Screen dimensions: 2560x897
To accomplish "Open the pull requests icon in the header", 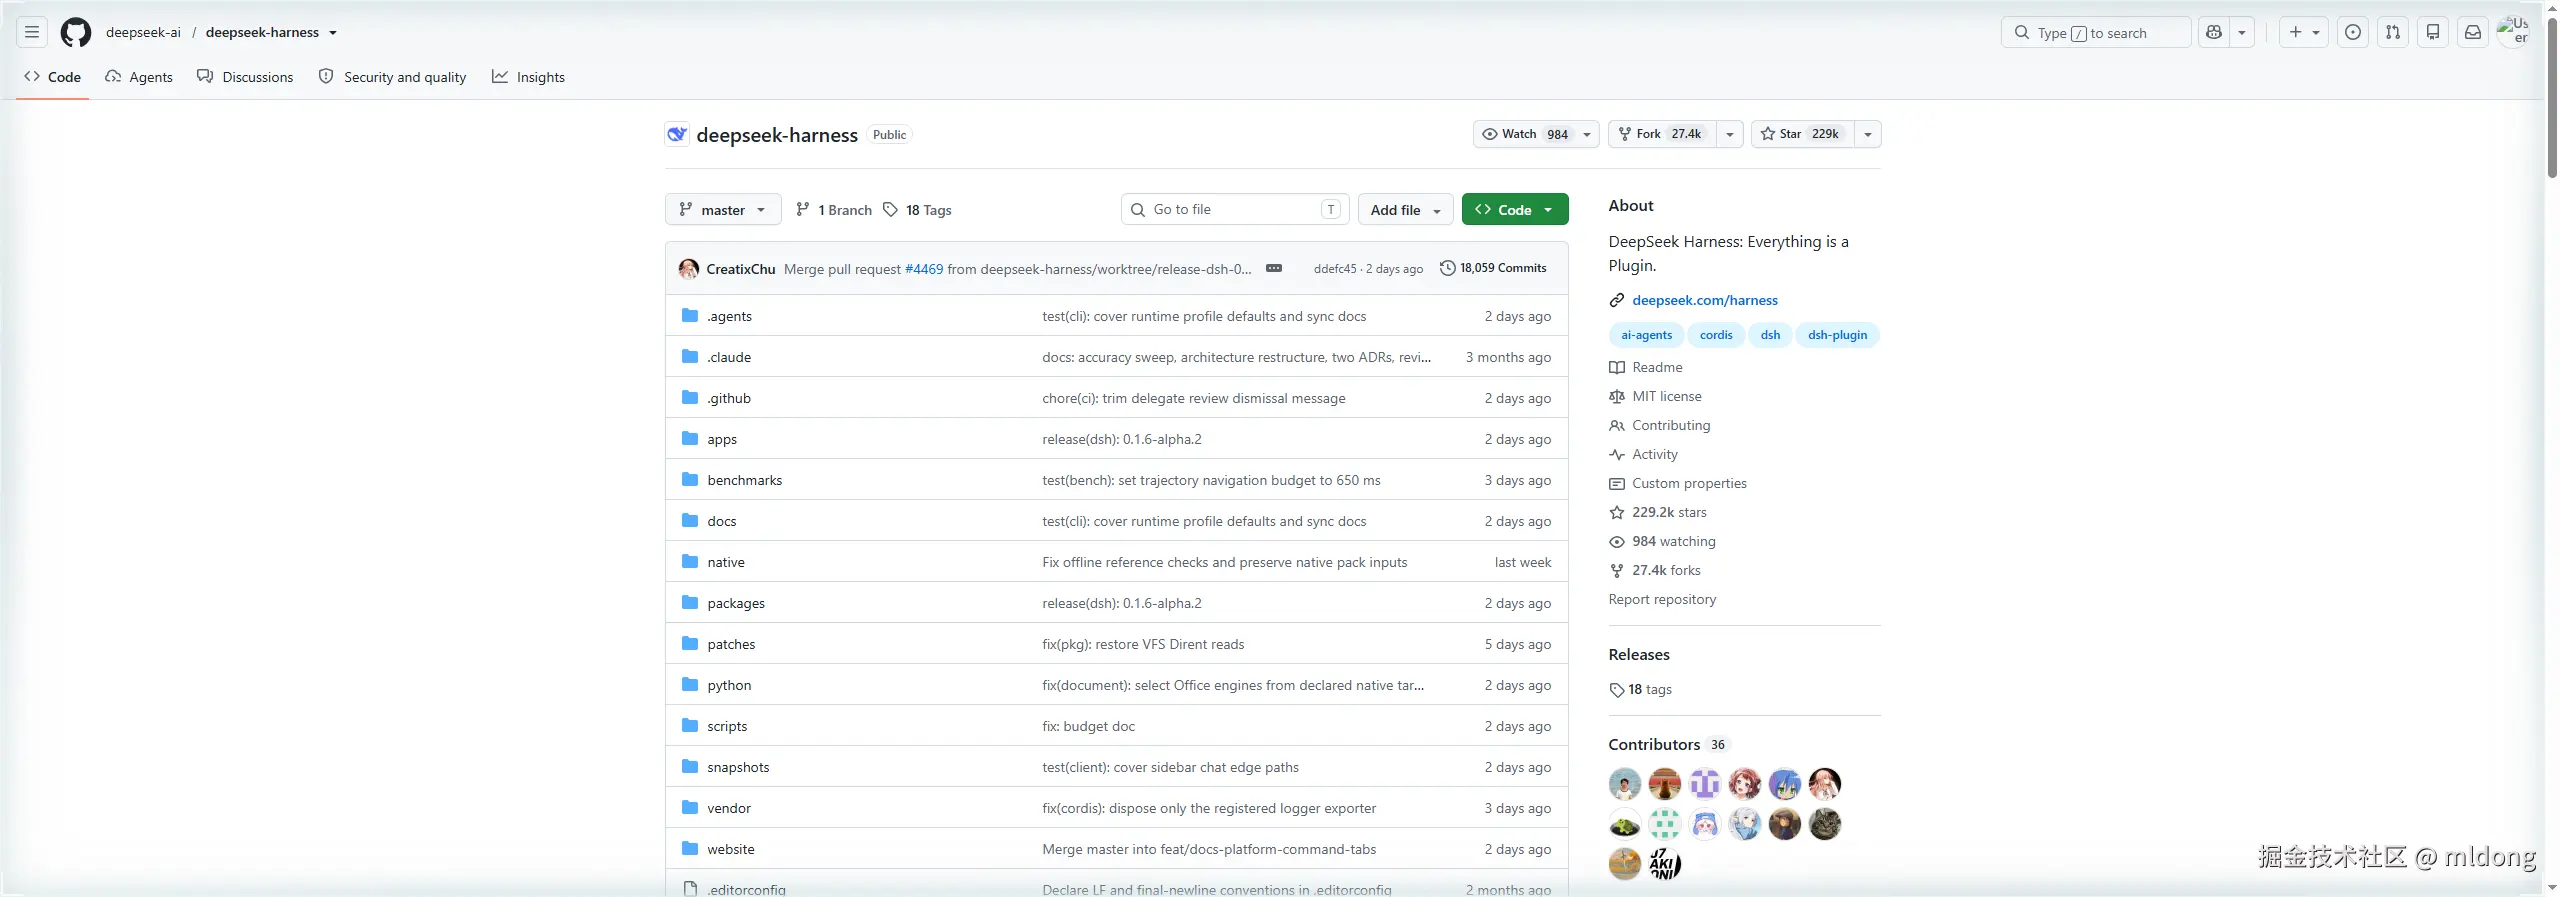I will [x=2393, y=33].
